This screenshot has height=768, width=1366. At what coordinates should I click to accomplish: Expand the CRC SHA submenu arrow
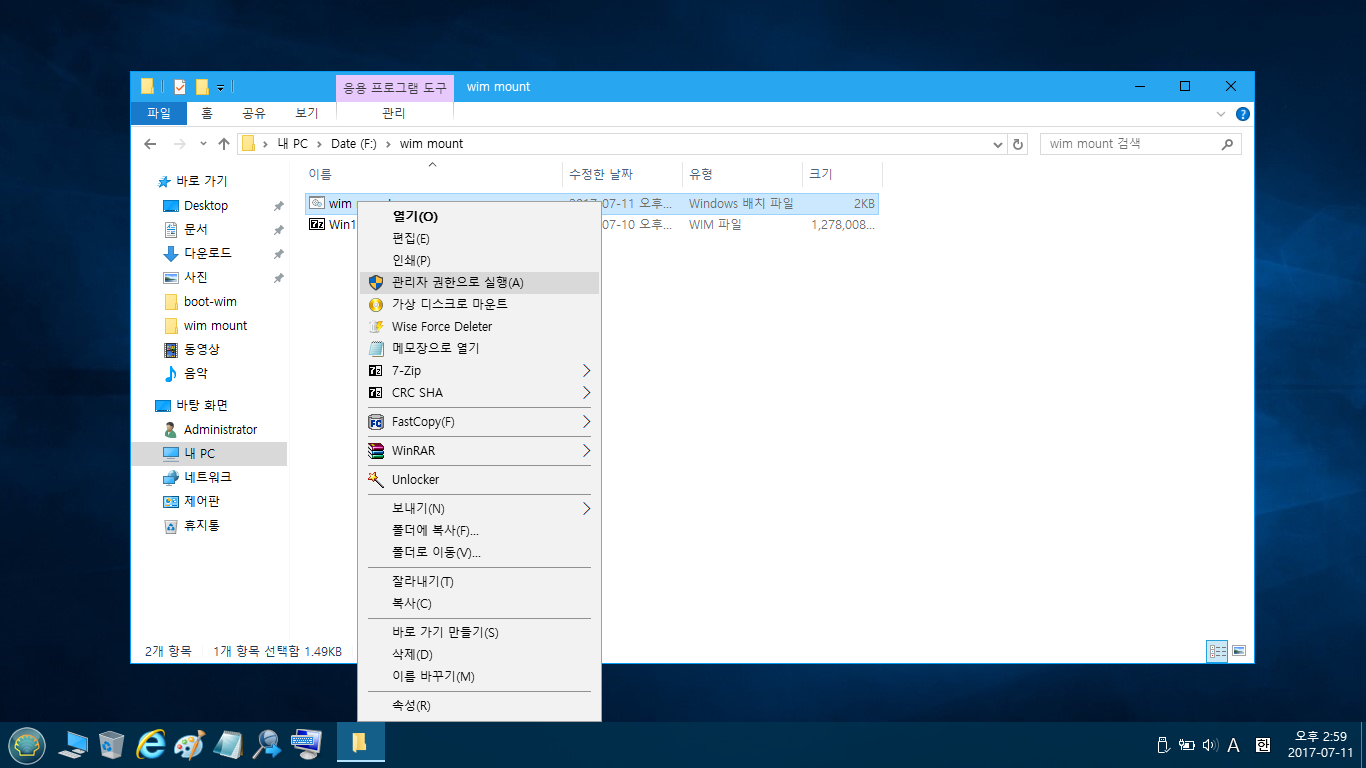point(587,392)
